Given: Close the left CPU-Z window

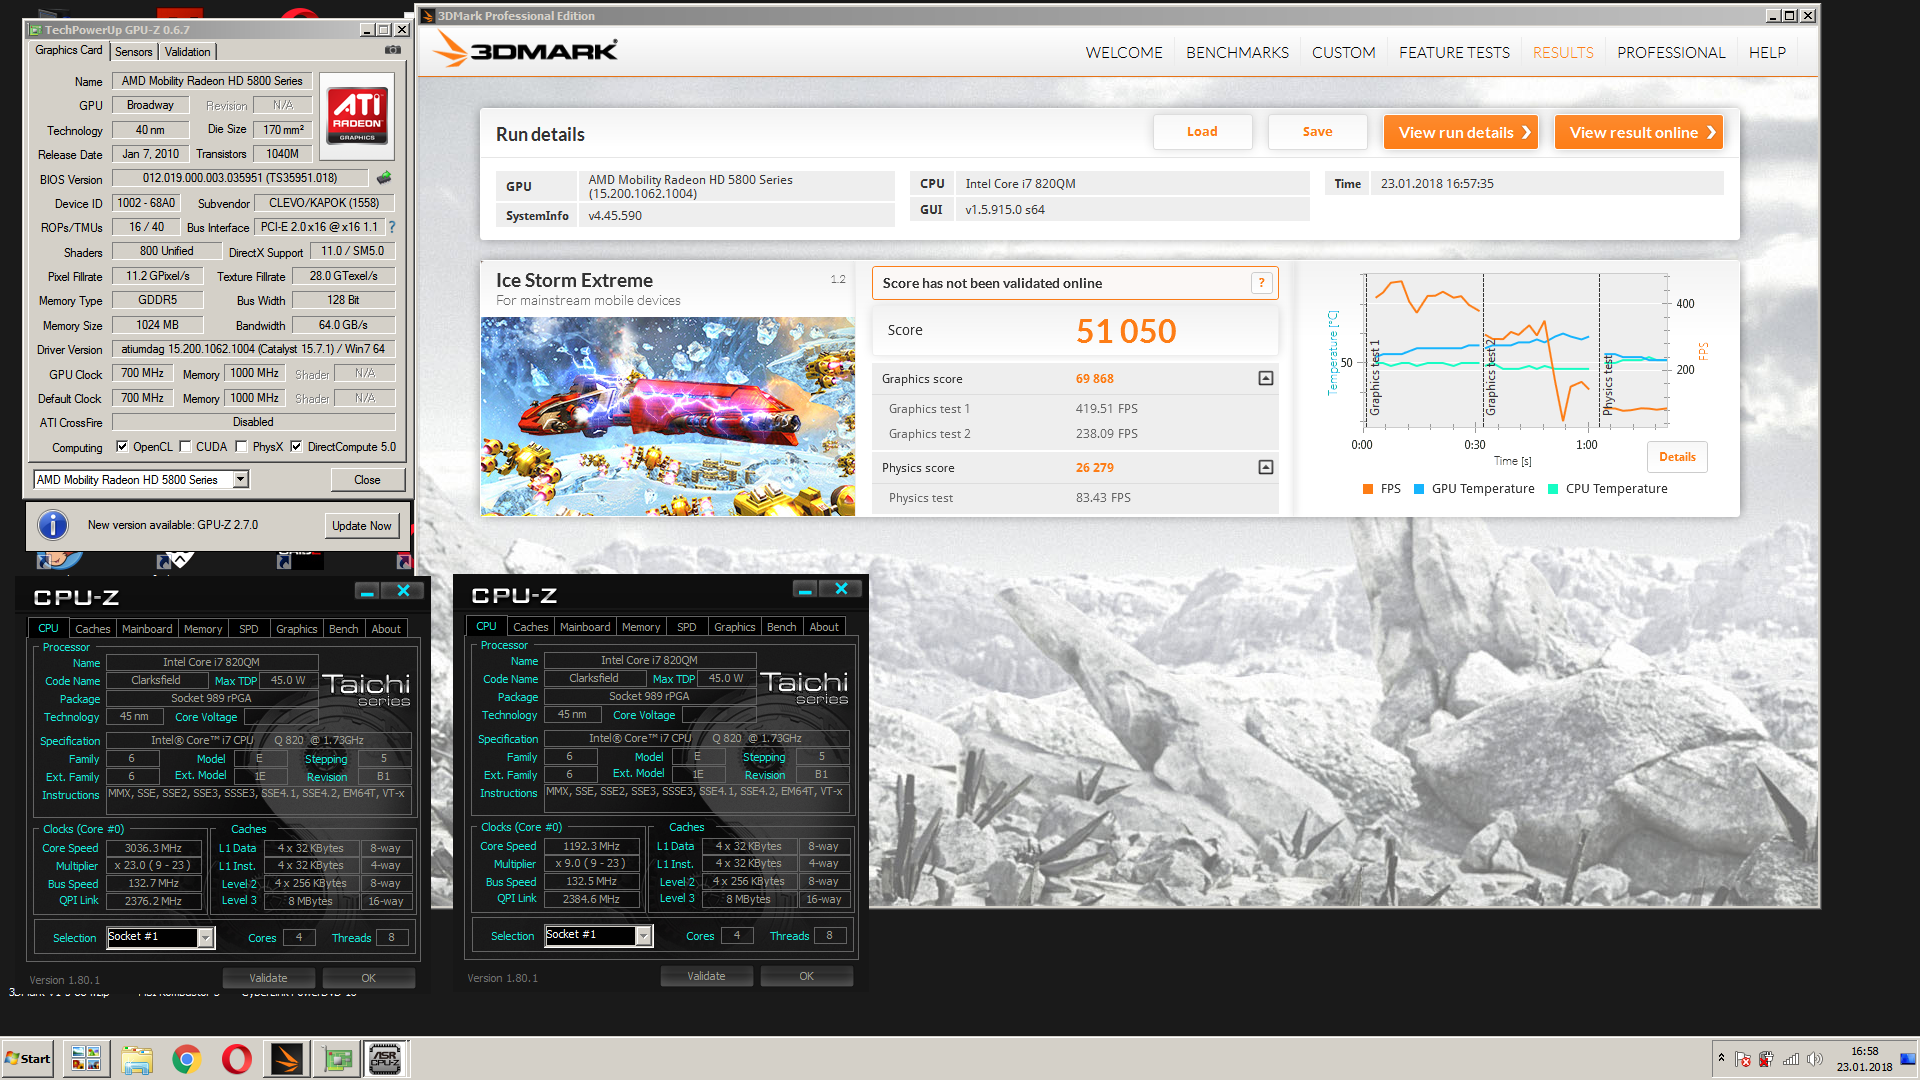Looking at the screenshot, I should [404, 591].
